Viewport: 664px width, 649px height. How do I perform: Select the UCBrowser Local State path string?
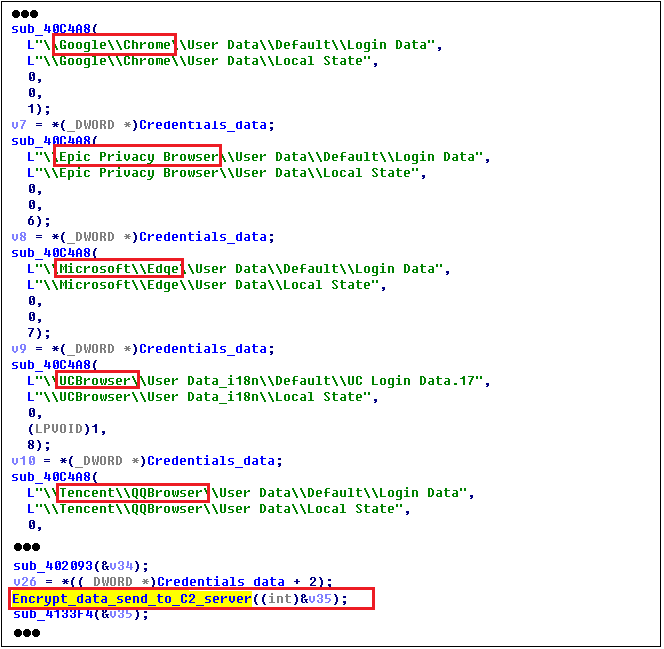[199, 397]
